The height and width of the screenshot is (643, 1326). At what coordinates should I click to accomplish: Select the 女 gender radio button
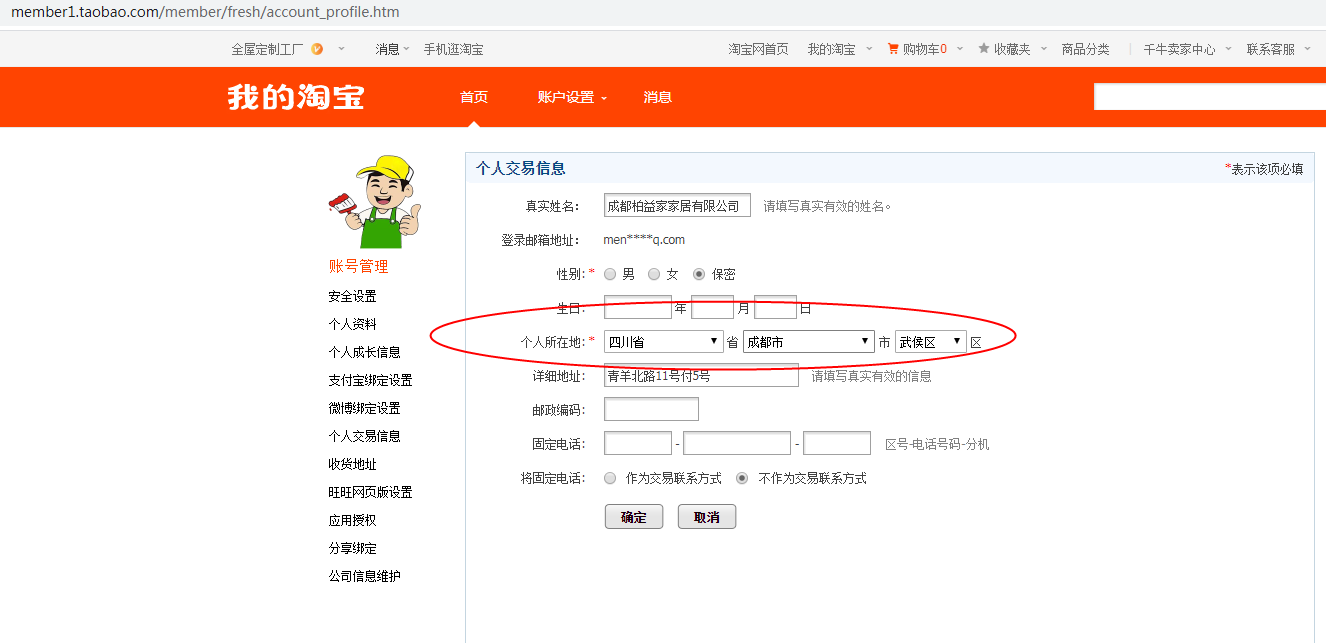[x=654, y=274]
